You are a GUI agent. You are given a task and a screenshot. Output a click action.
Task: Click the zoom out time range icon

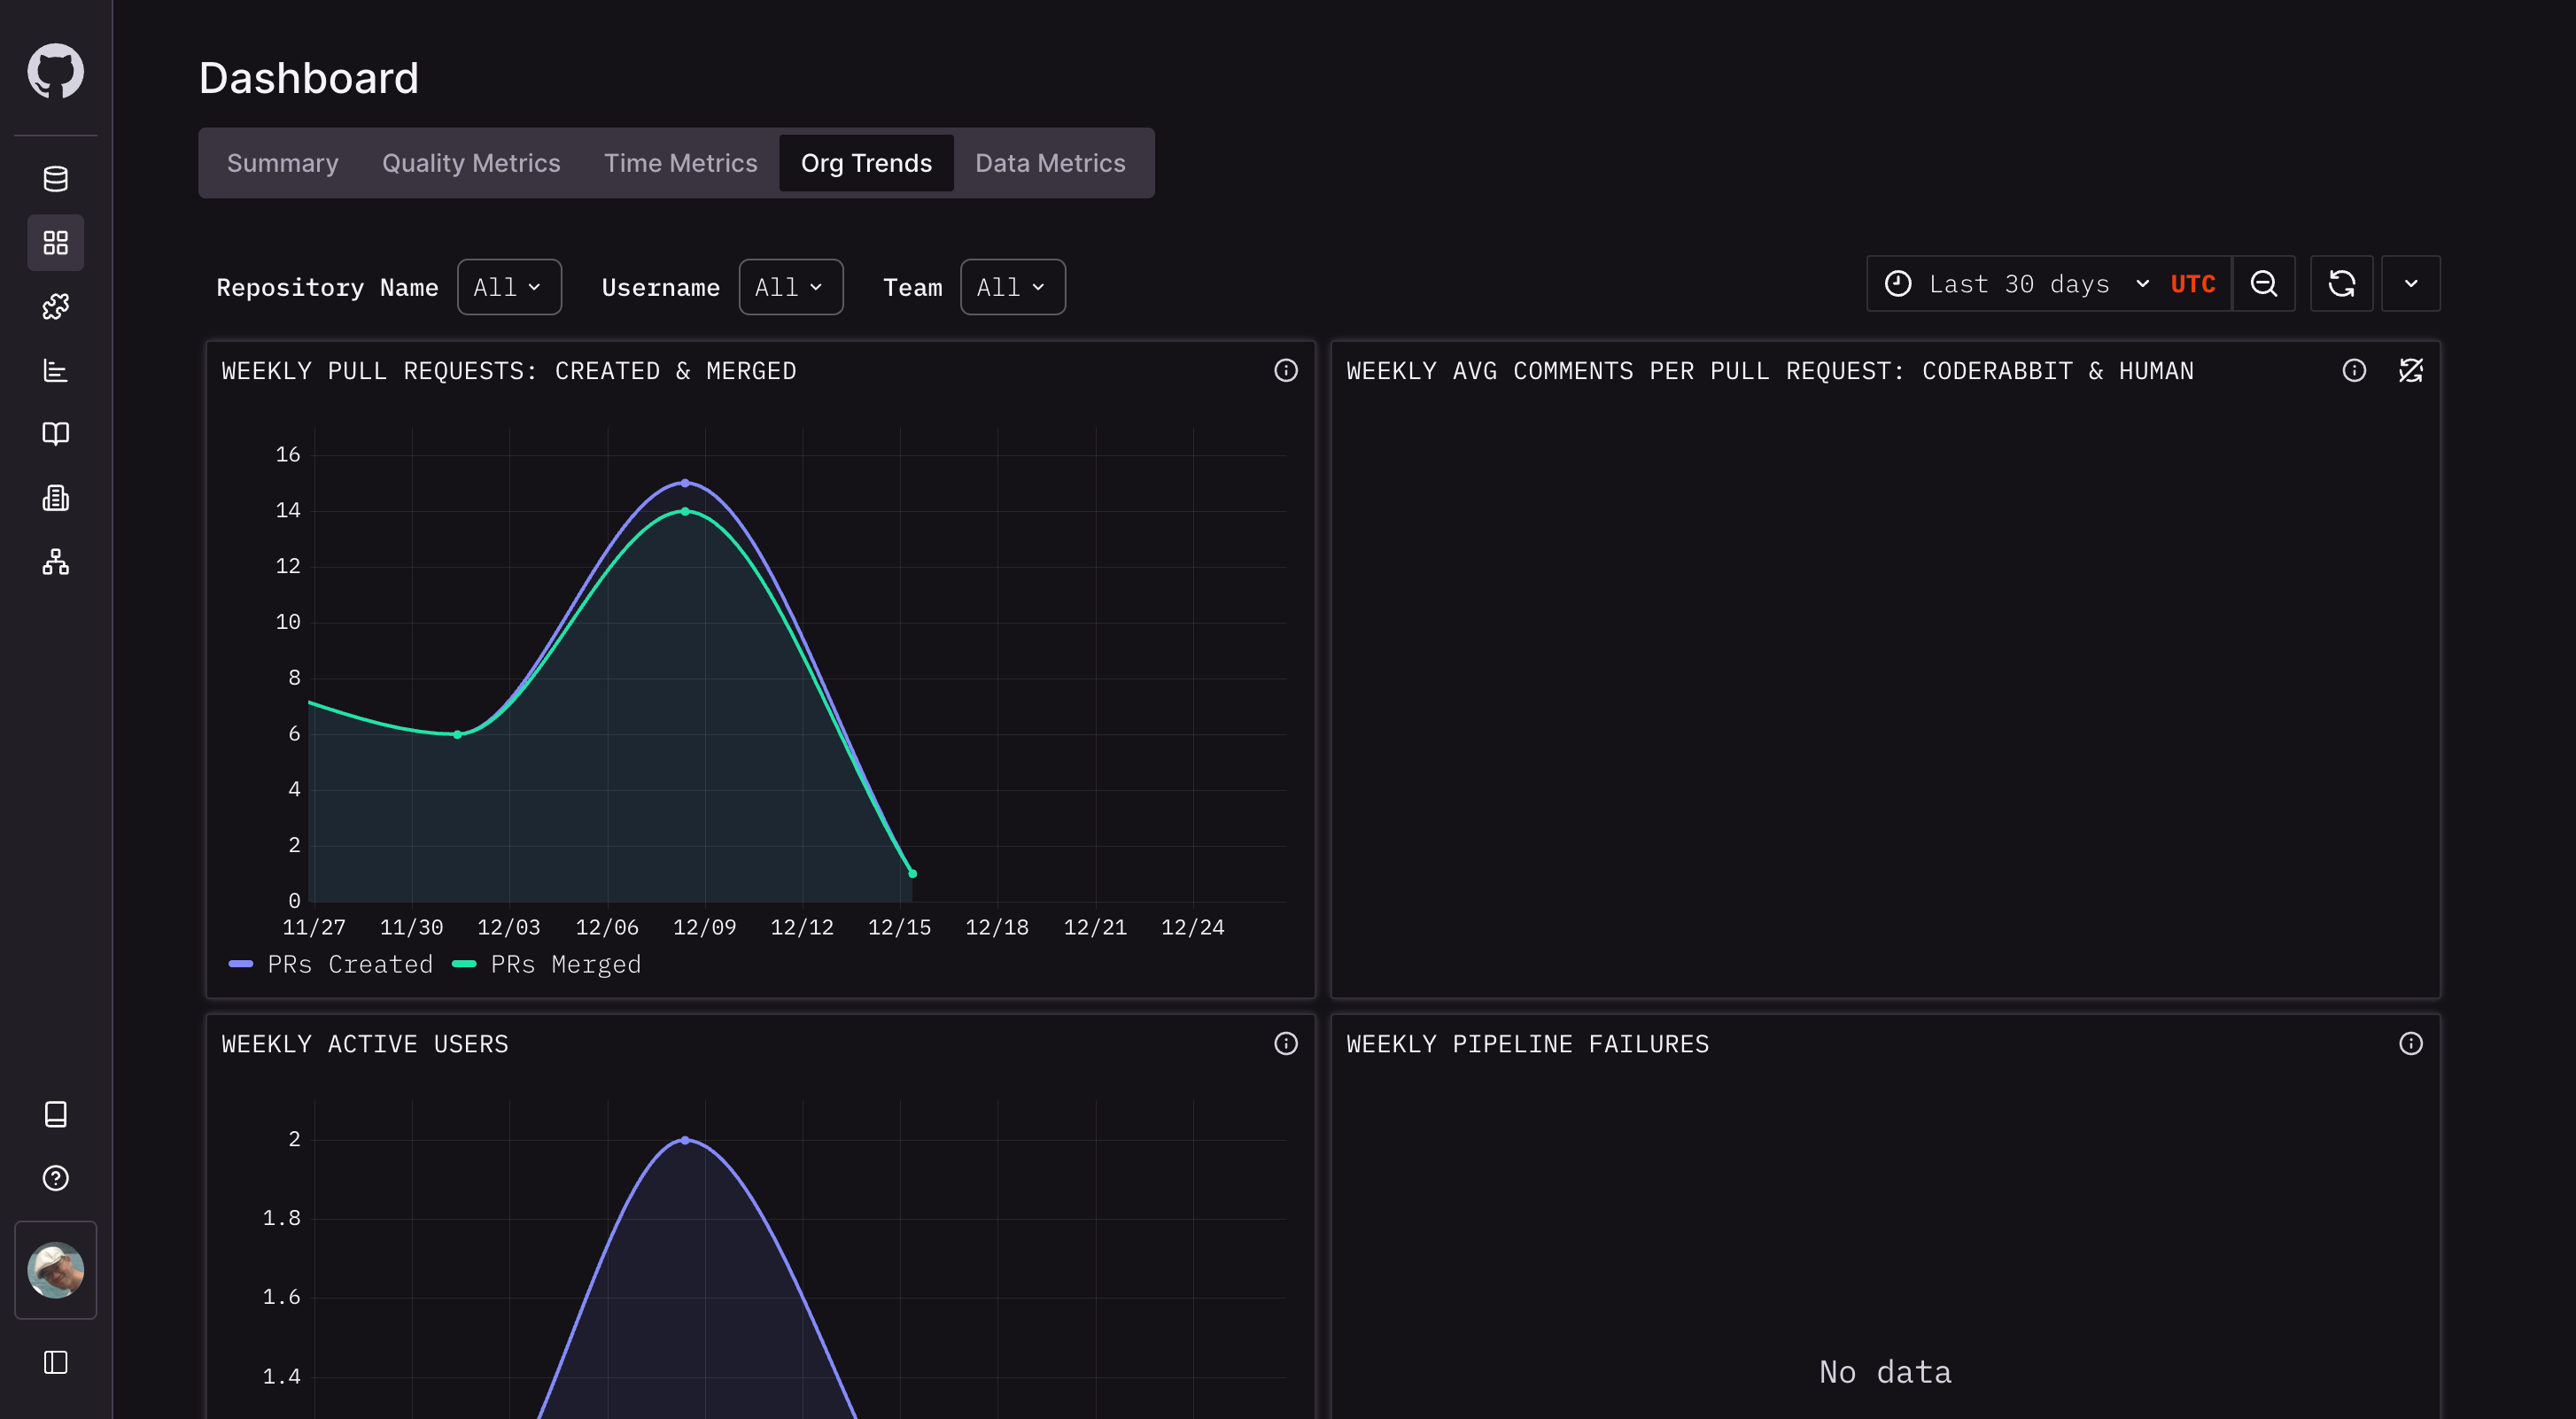tap(2263, 284)
